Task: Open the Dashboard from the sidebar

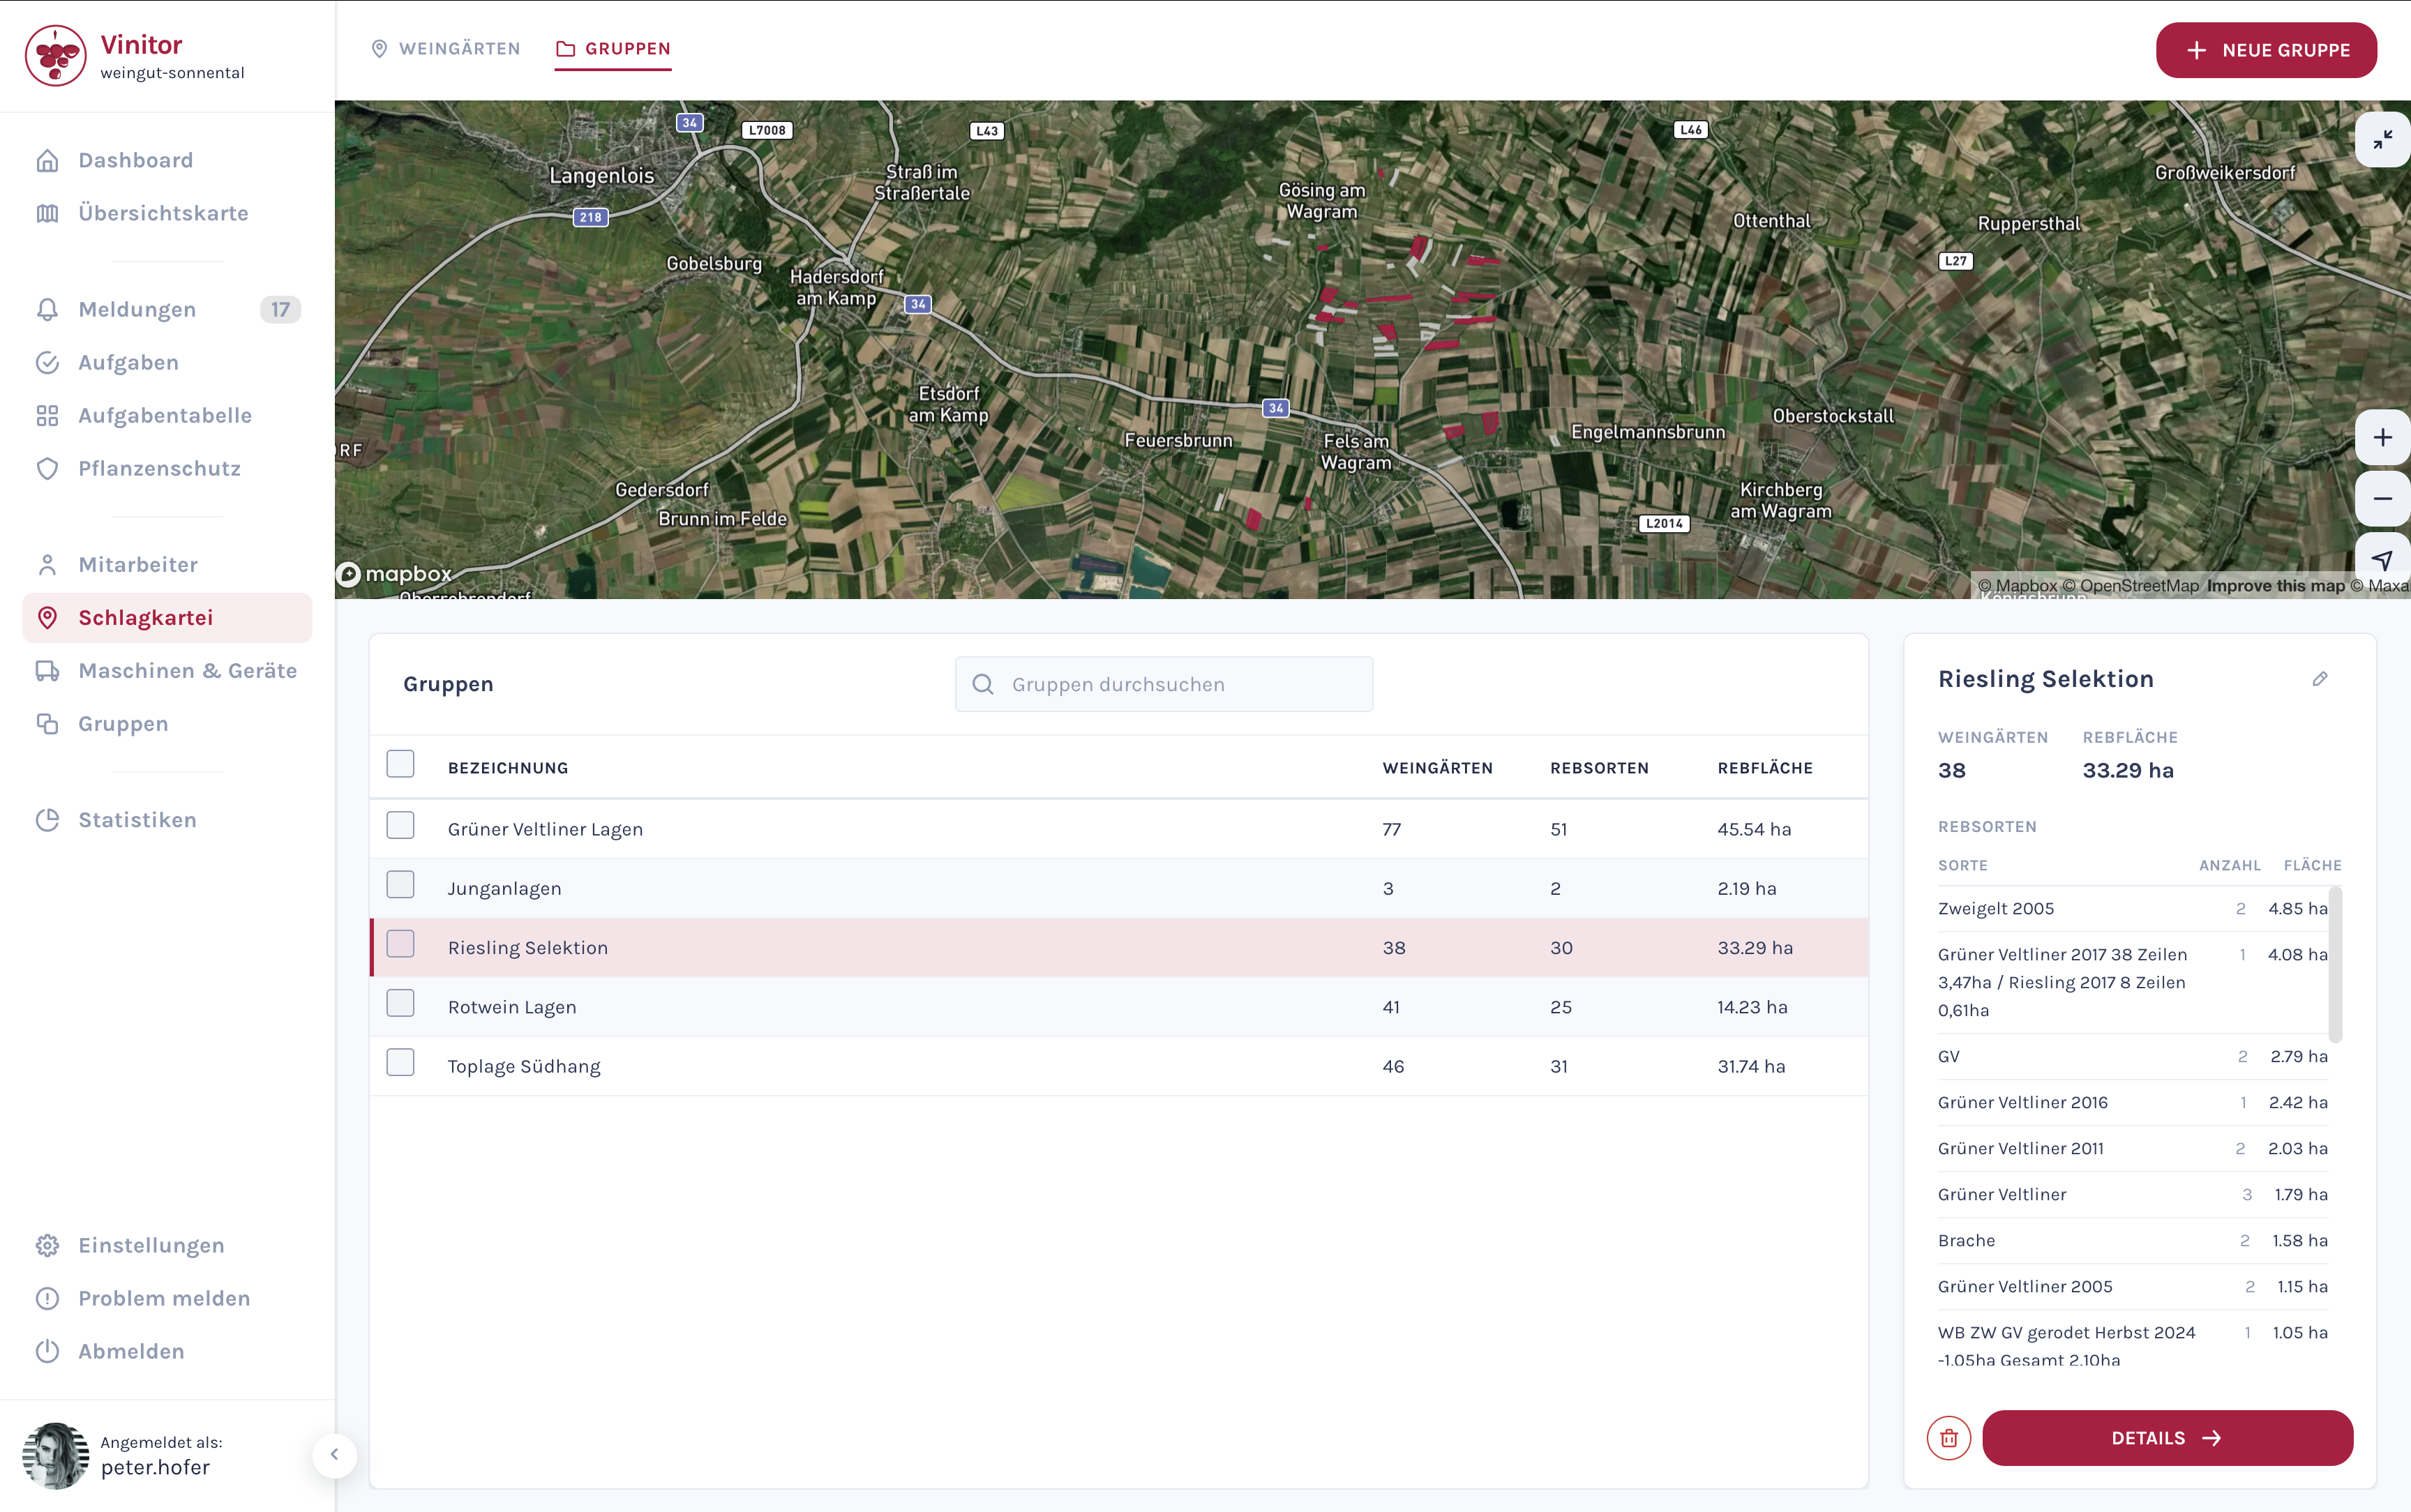Action: point(135,160)
